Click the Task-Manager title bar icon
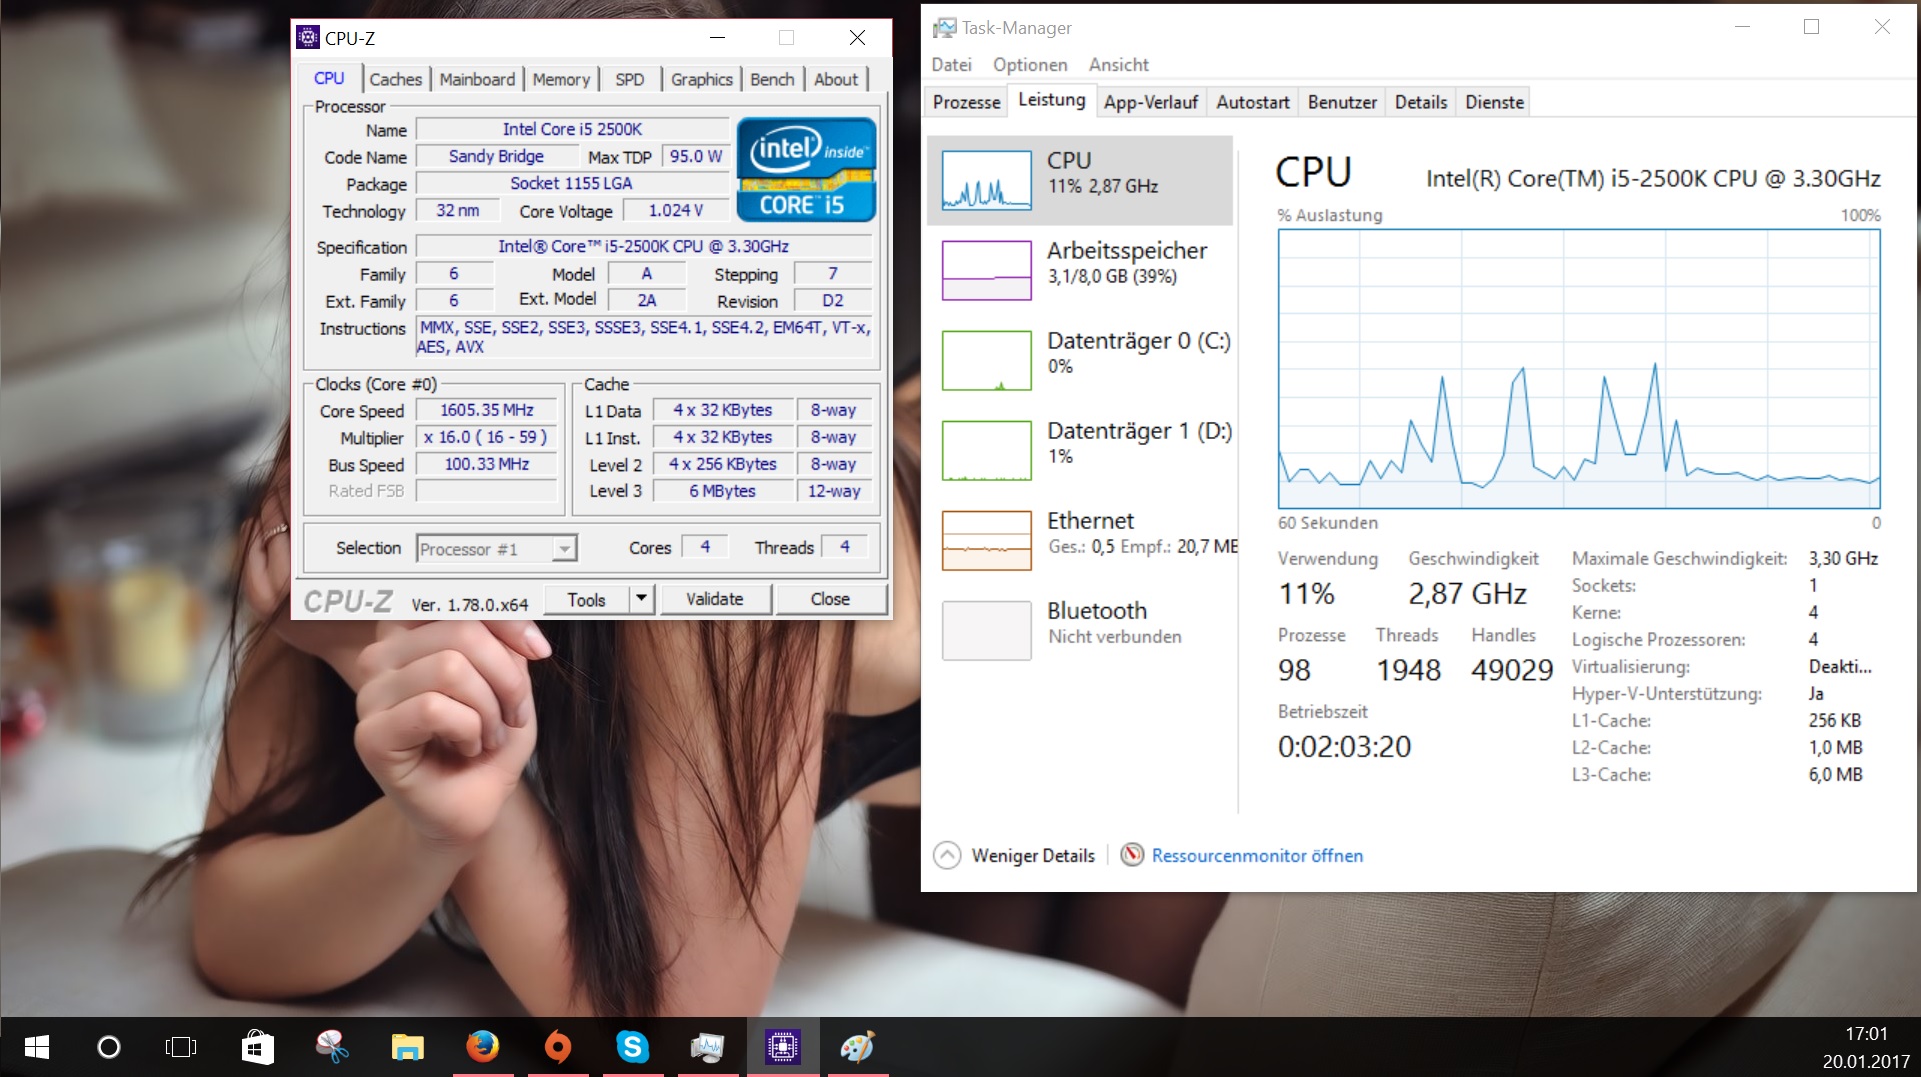 pyautogui.click(x=944, y=28)
